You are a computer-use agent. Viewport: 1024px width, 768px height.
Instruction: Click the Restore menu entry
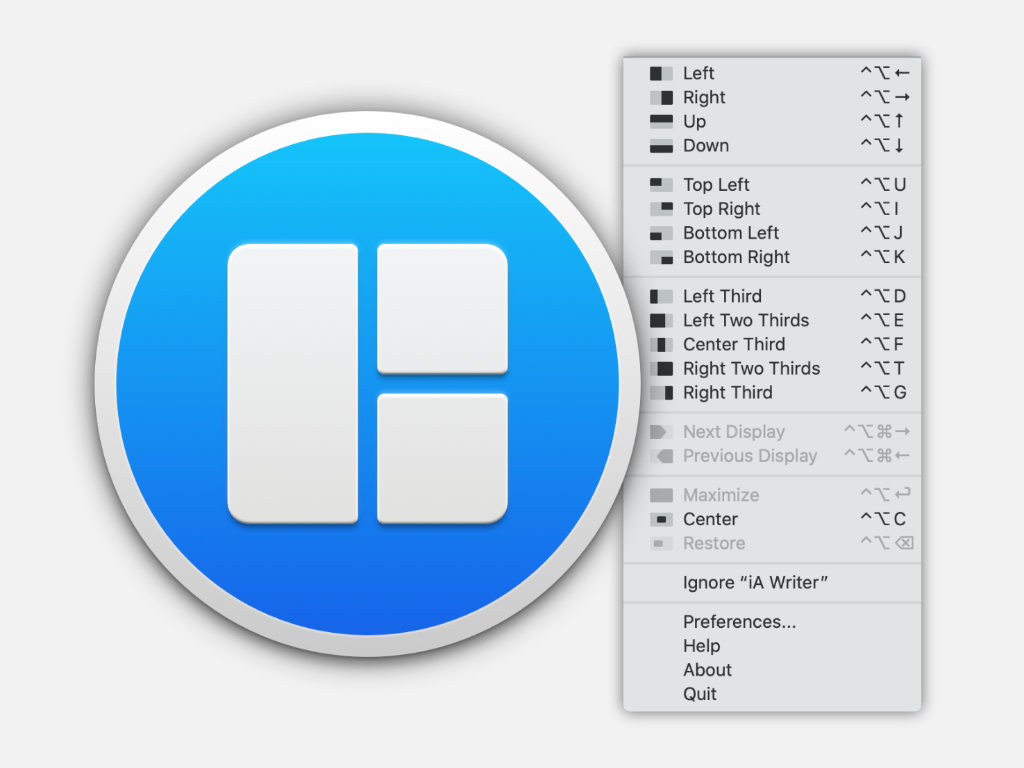pos(772,544)
